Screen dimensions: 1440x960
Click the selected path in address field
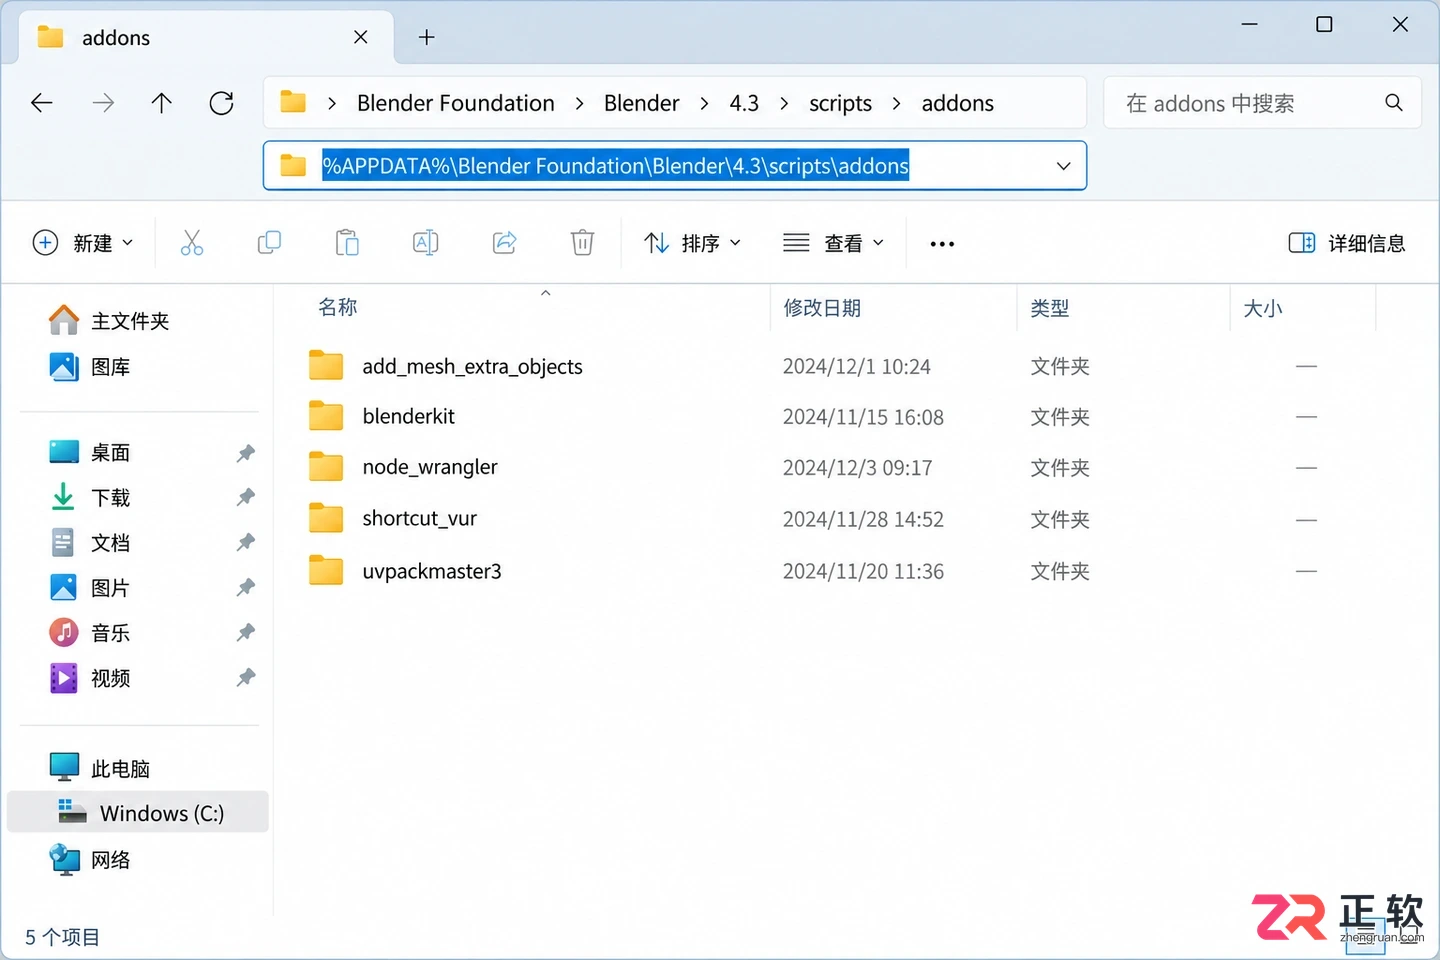click(x=615, y=166)
